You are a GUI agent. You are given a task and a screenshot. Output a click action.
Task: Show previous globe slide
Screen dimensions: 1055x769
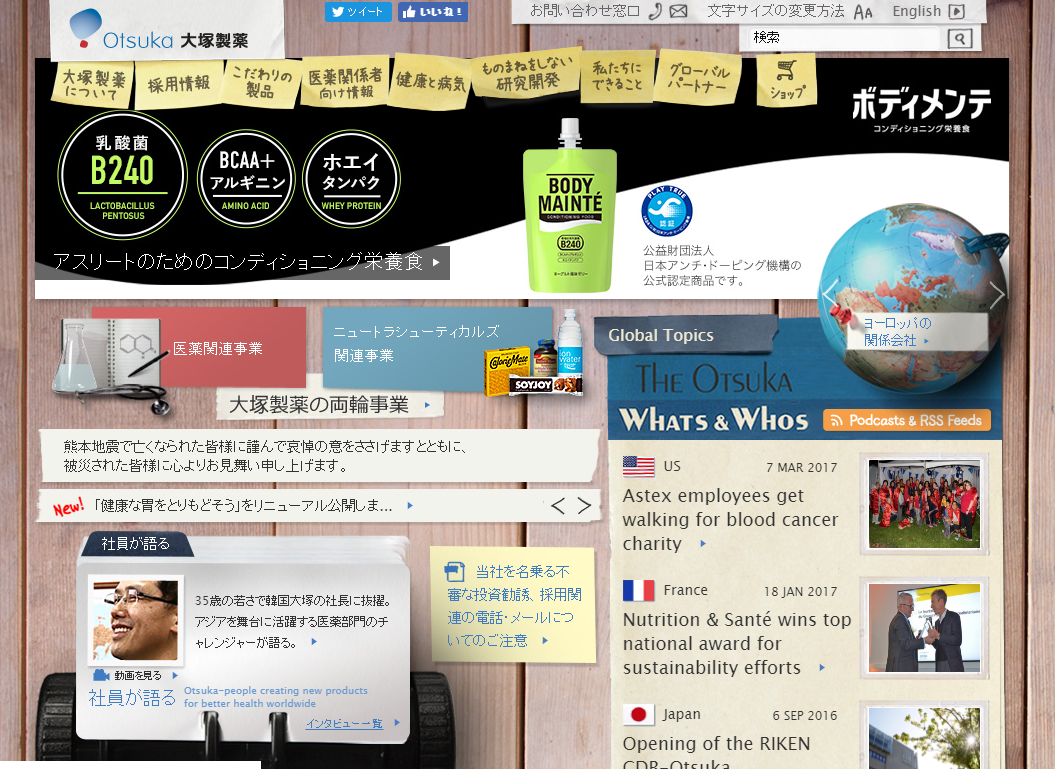click(x=830, y=293)
